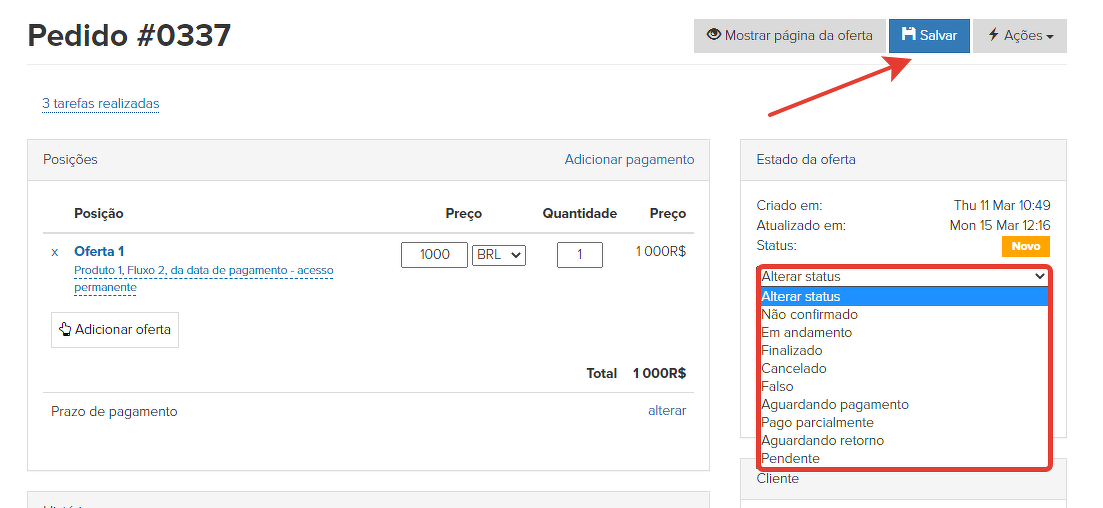
Task: Click the Adicionar oferta button
Action: pyautogui.click(x=115, y=329)
